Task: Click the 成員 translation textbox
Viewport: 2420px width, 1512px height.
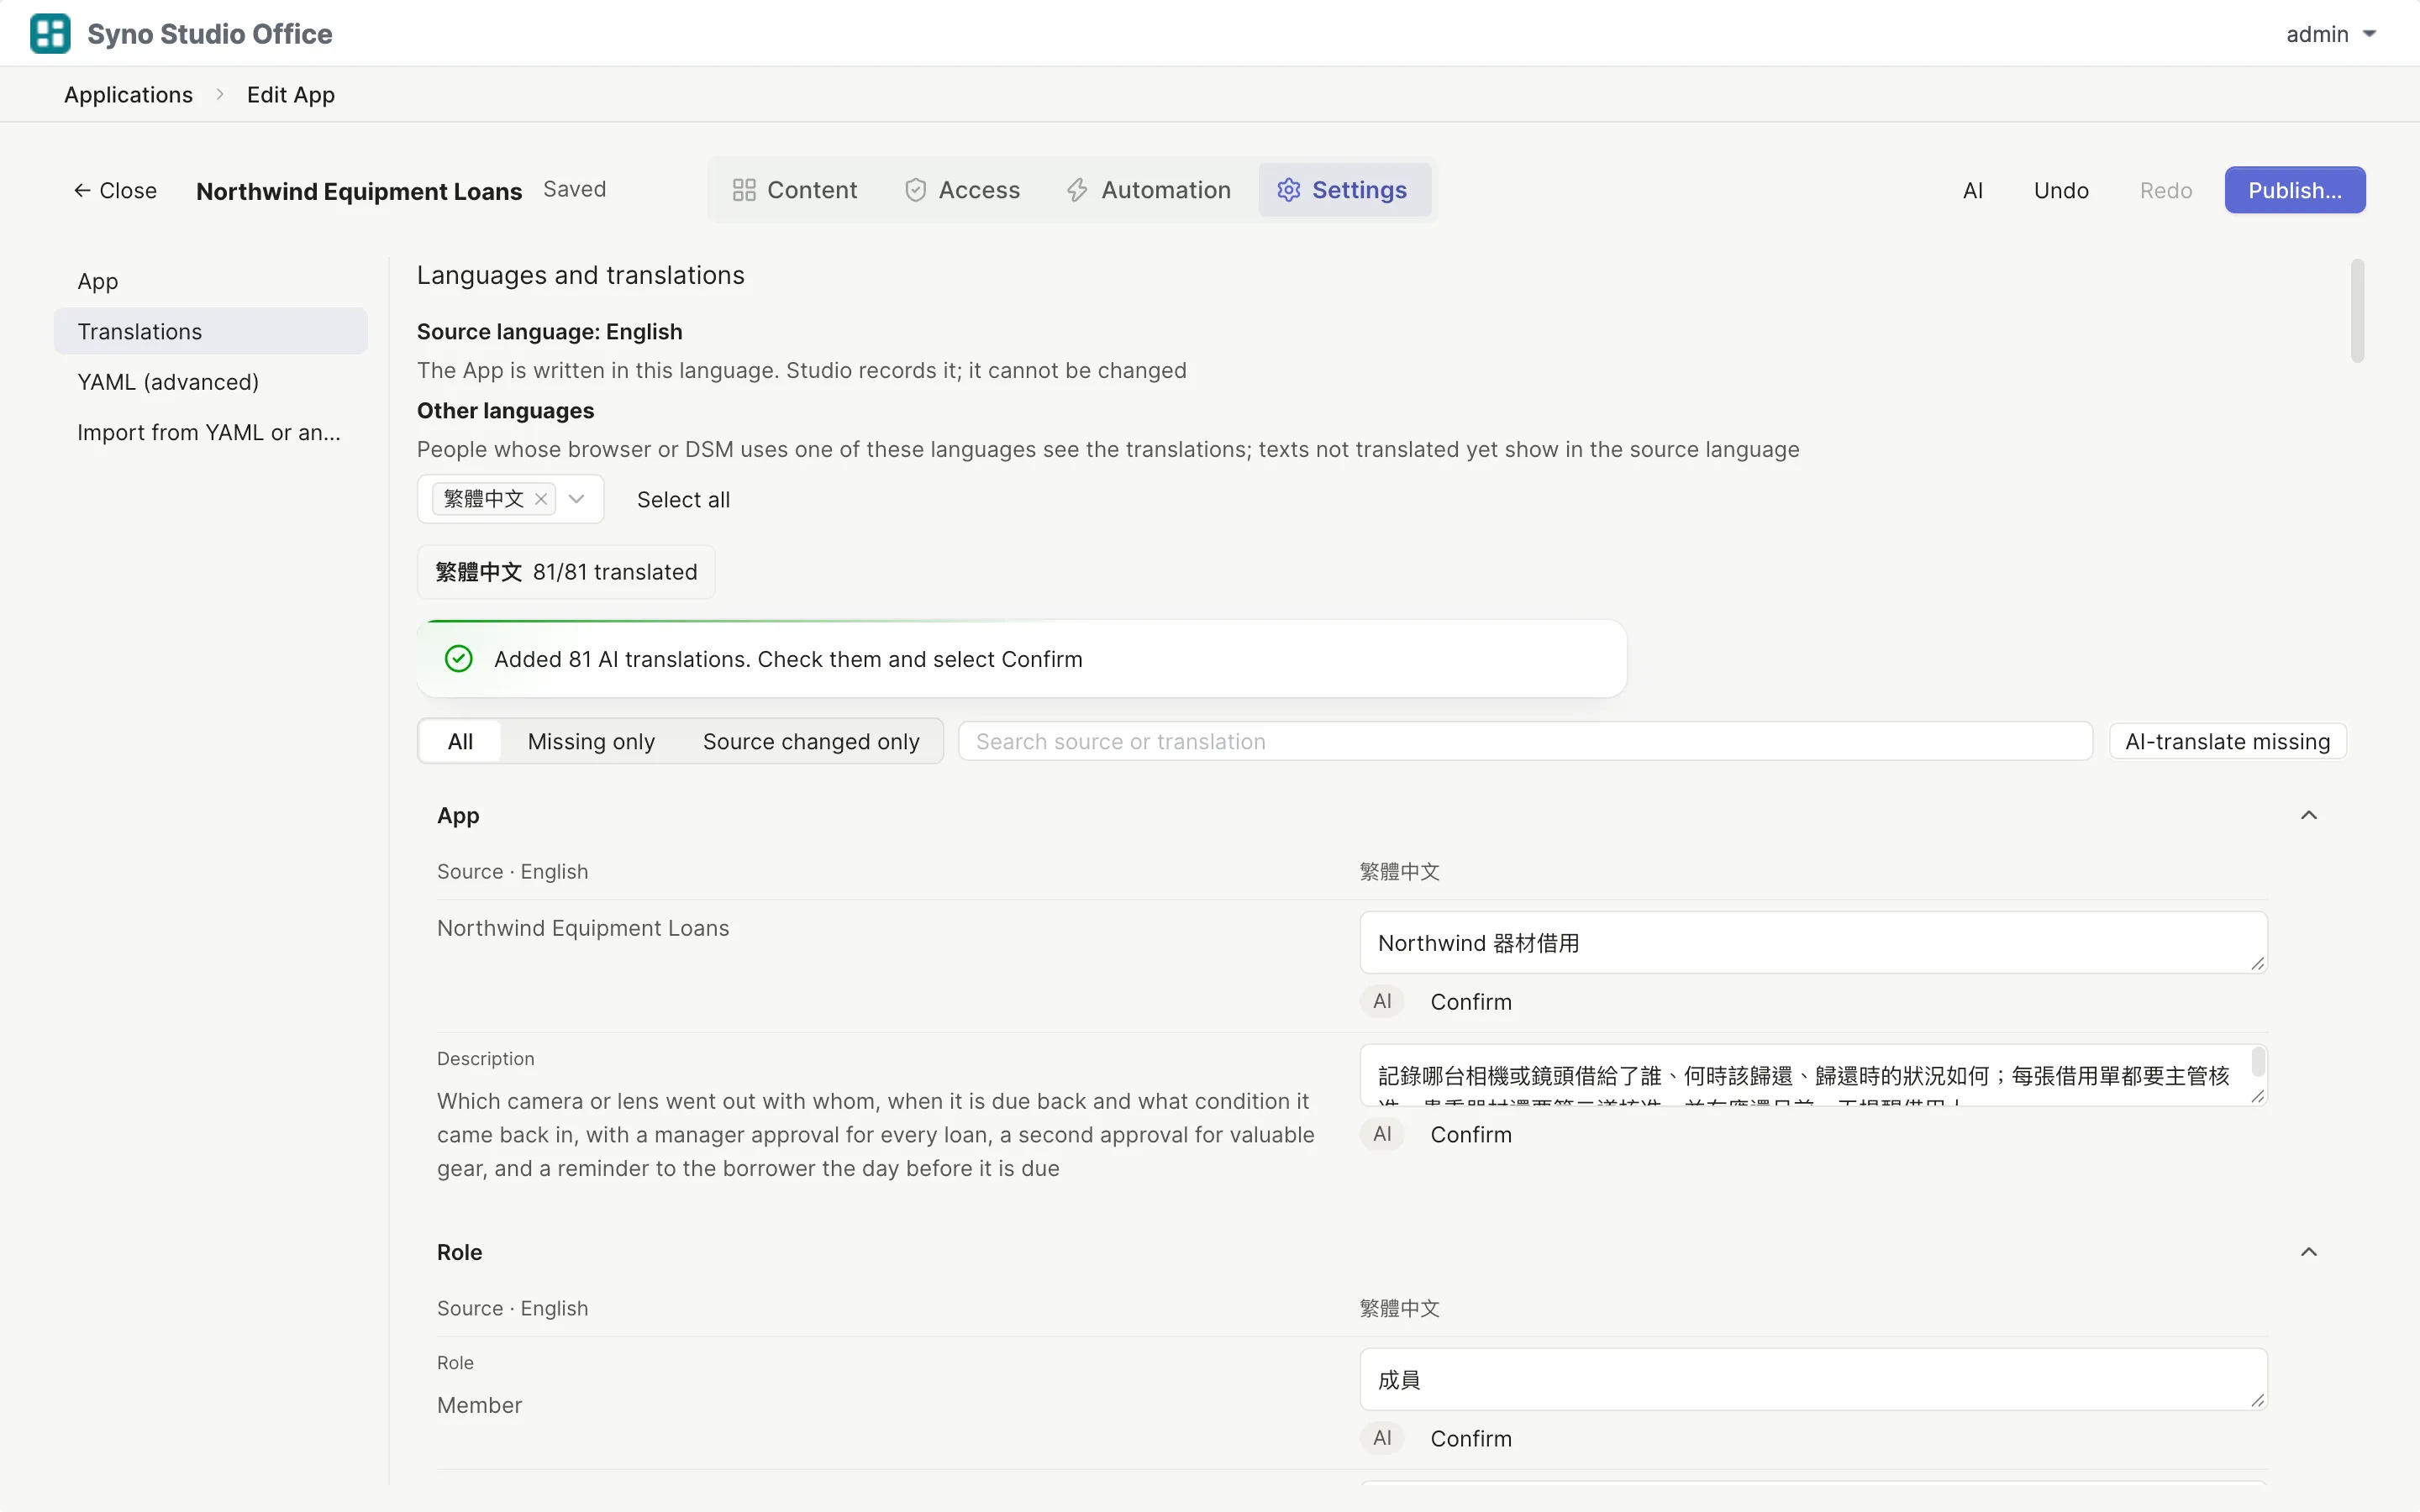Action: tap(1813, 1379)
